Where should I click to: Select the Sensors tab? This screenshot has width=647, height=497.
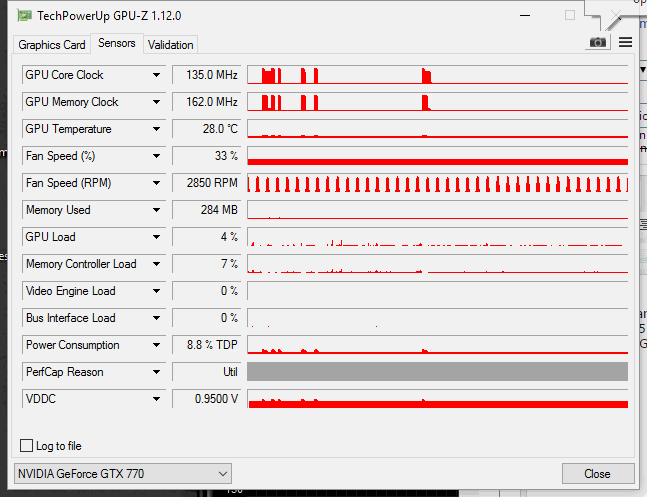117,43
